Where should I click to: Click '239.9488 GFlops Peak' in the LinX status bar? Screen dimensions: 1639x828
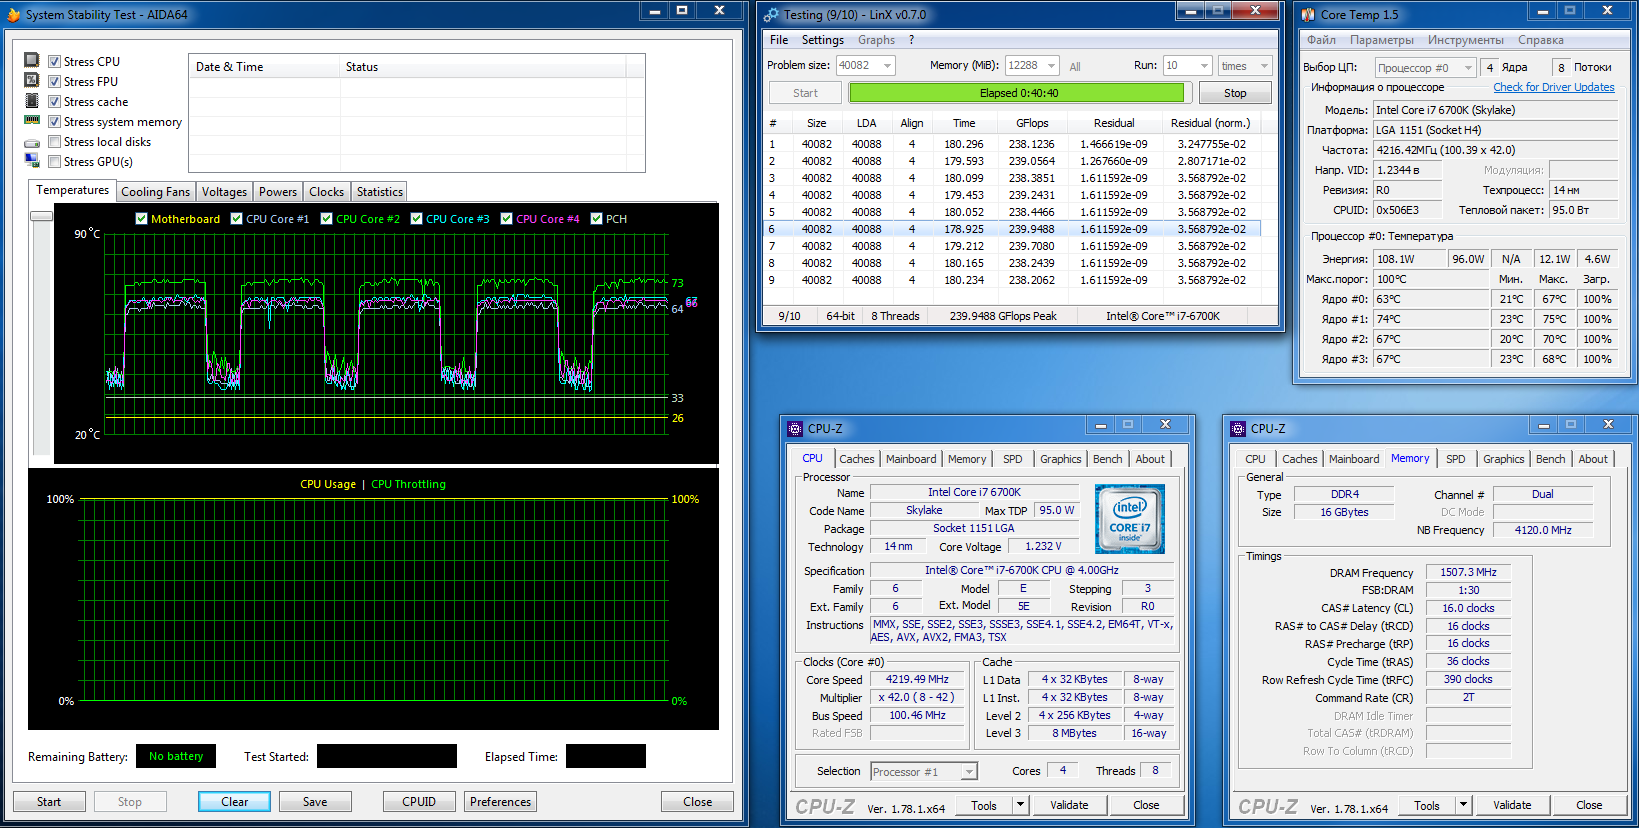1003,316
